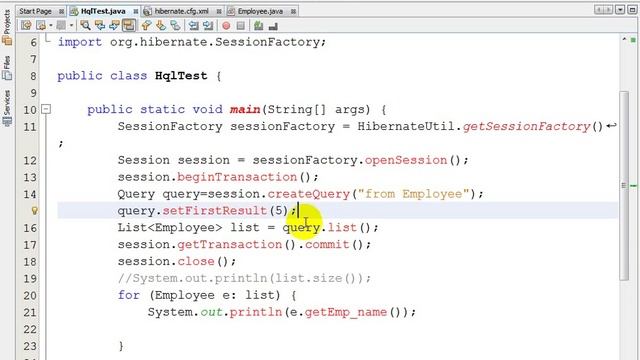
Task: Click the Shift Line Right icon
Action: pyautogui.click(x=208, y=26)
